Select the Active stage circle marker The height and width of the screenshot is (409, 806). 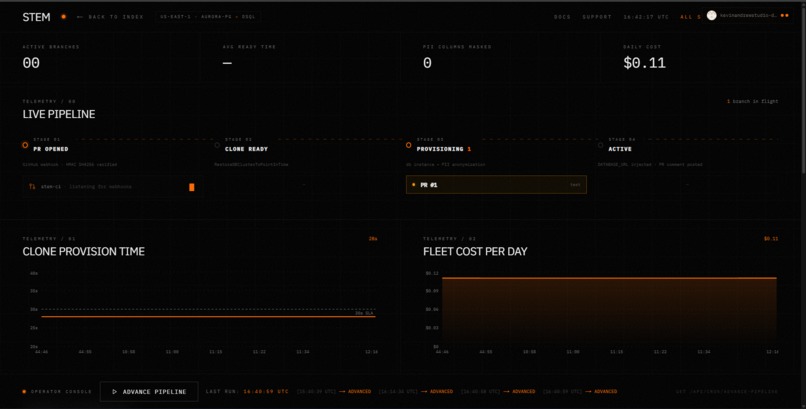600,145
